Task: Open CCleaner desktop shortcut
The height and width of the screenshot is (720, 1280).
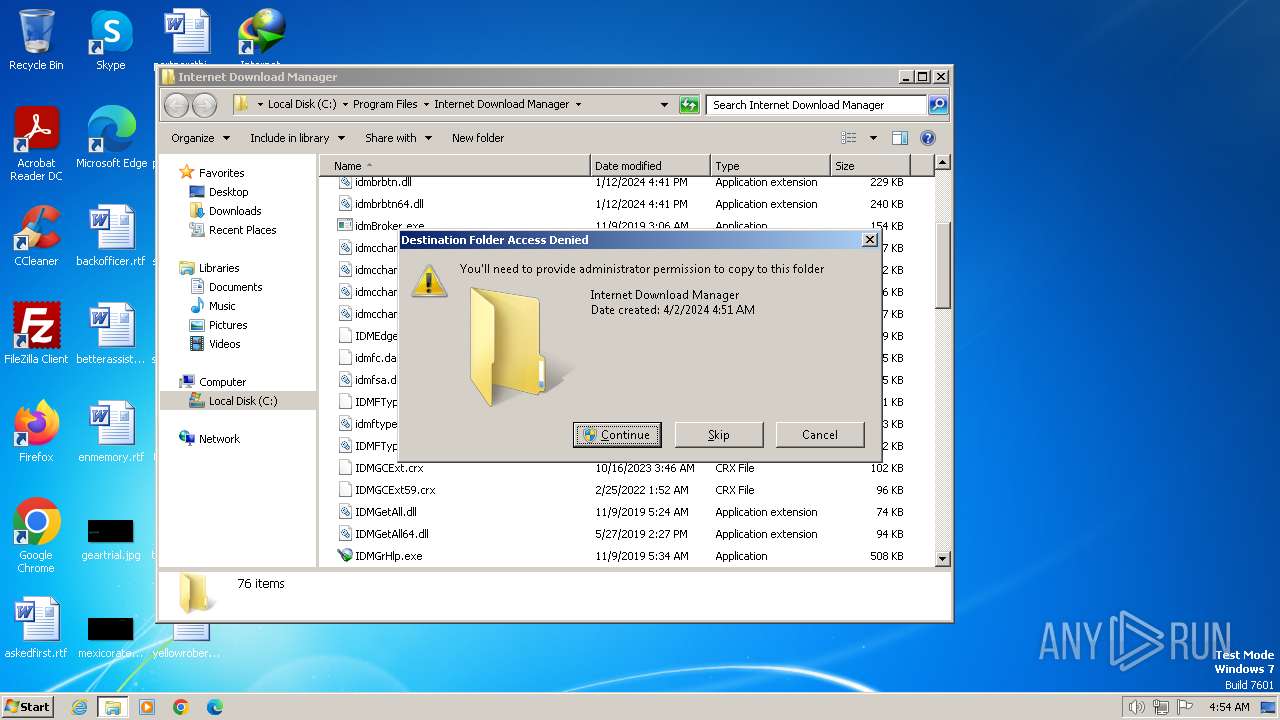Action: pos(36,236)
